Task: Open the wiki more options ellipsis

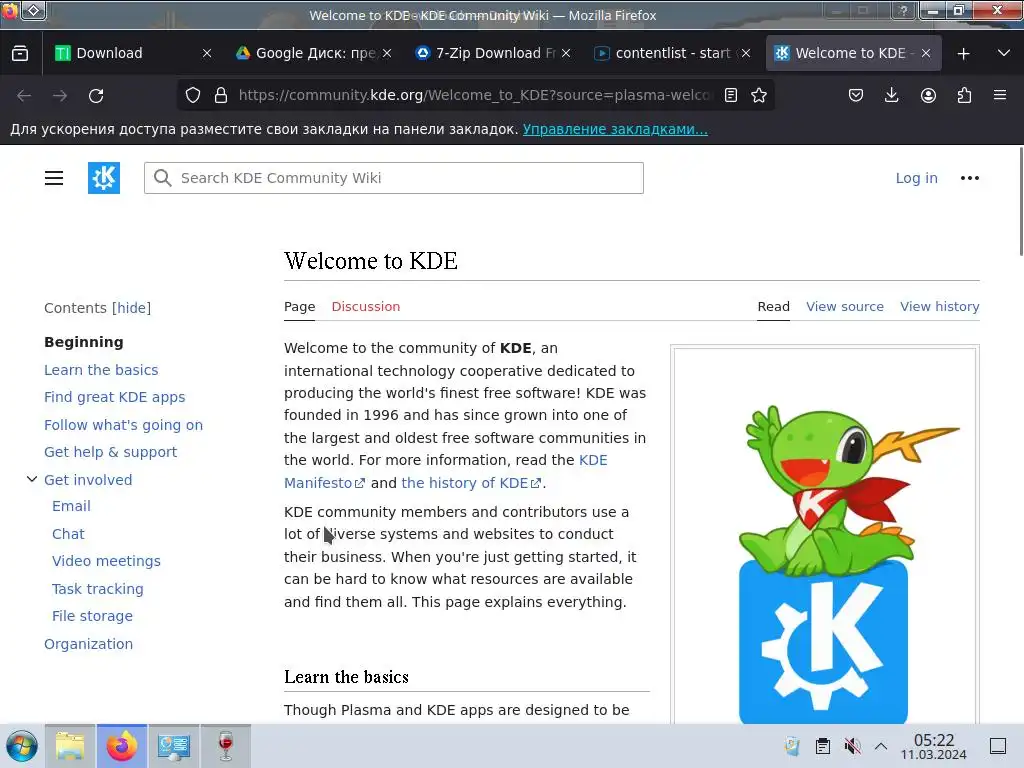Action: click(x=970, y=178)
